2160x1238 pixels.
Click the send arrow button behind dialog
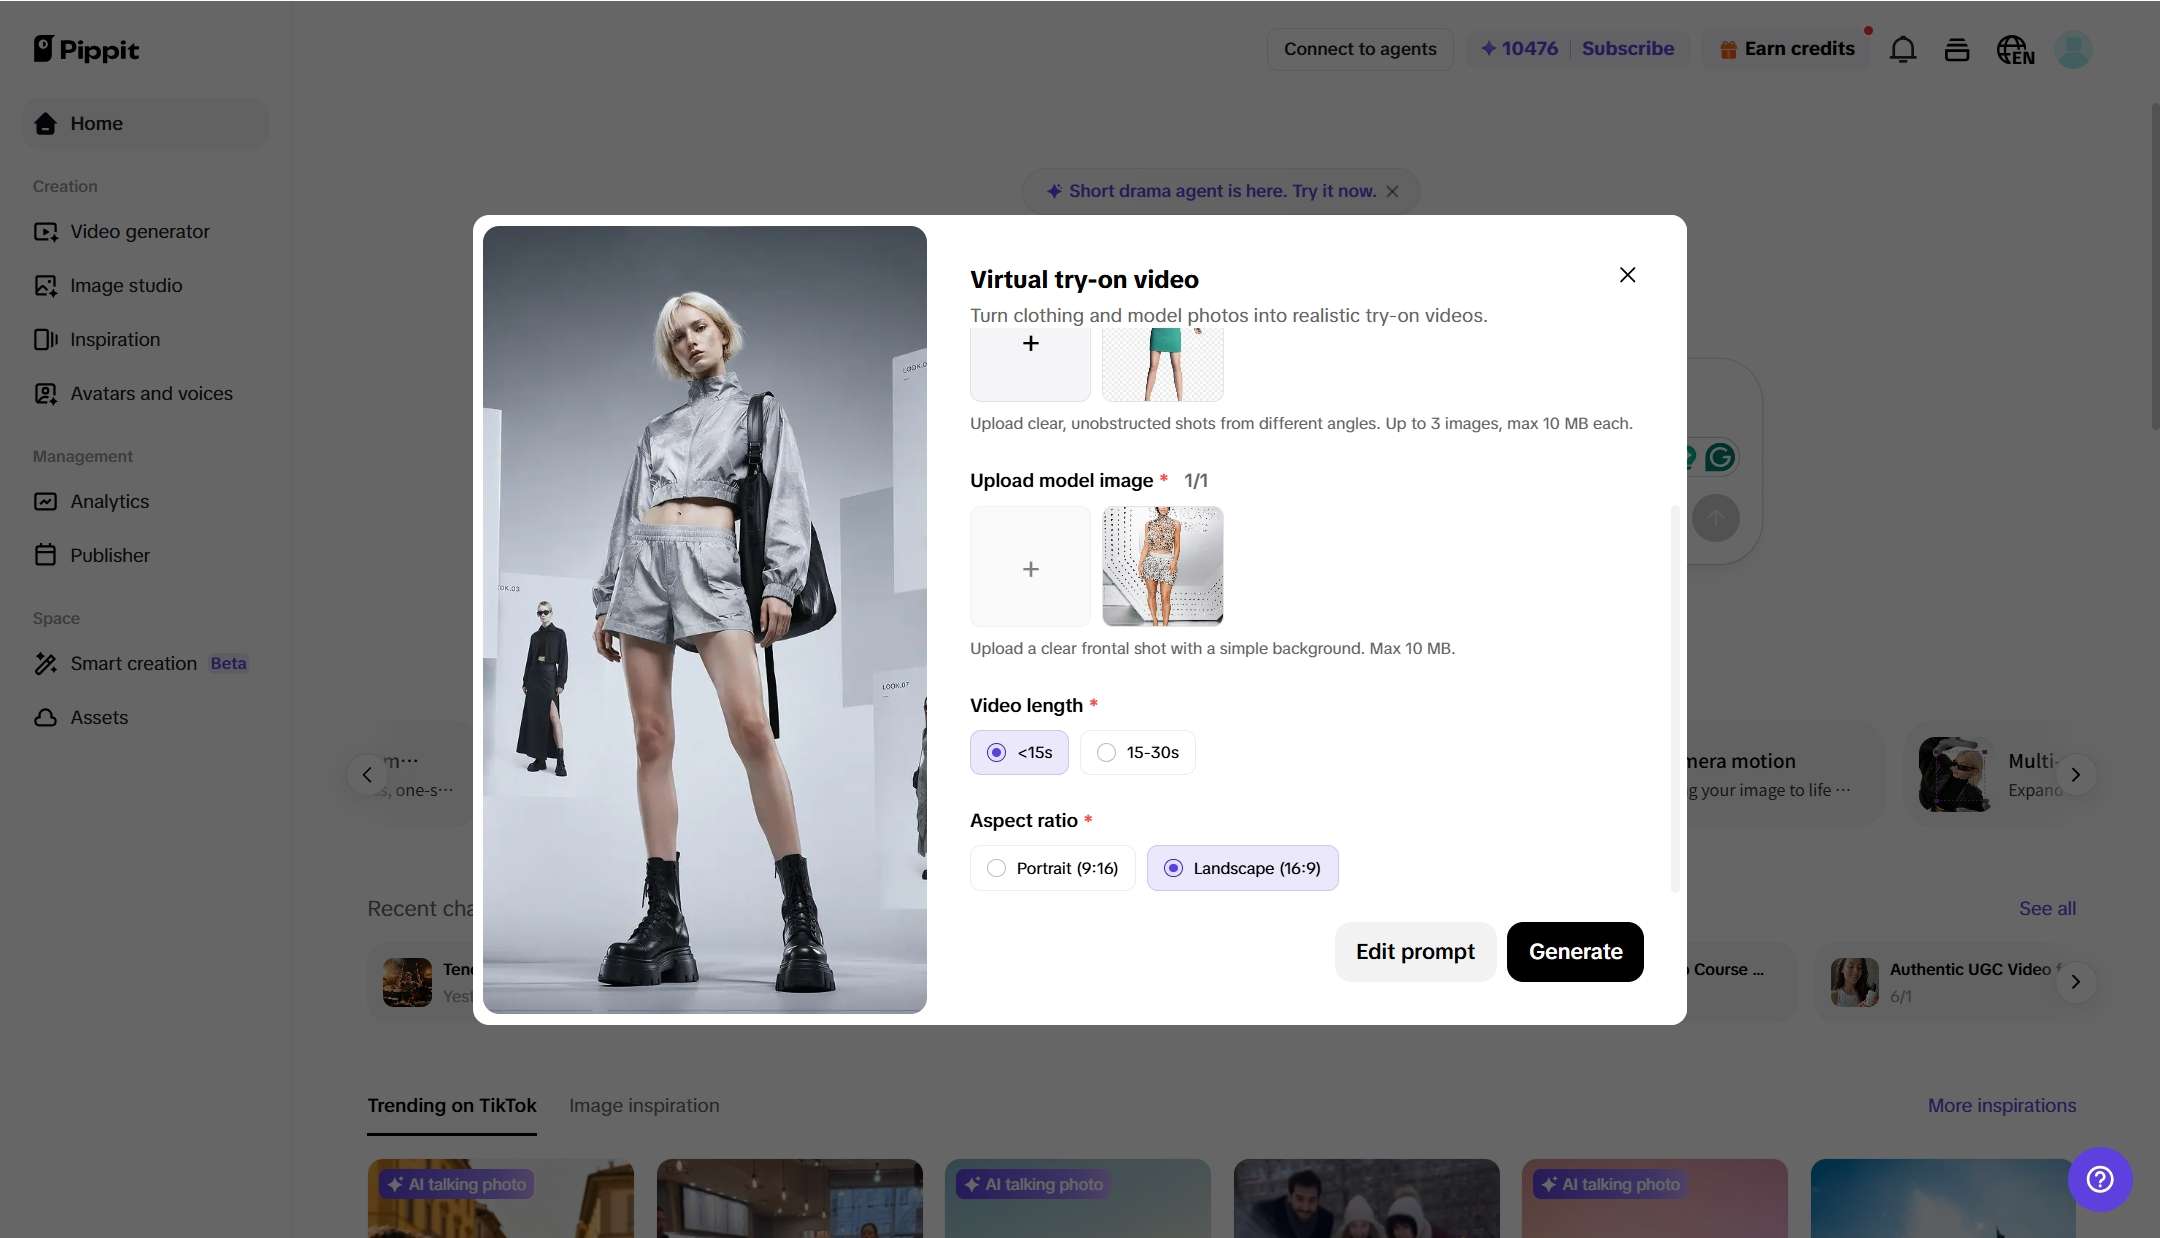pos(1716,518)
